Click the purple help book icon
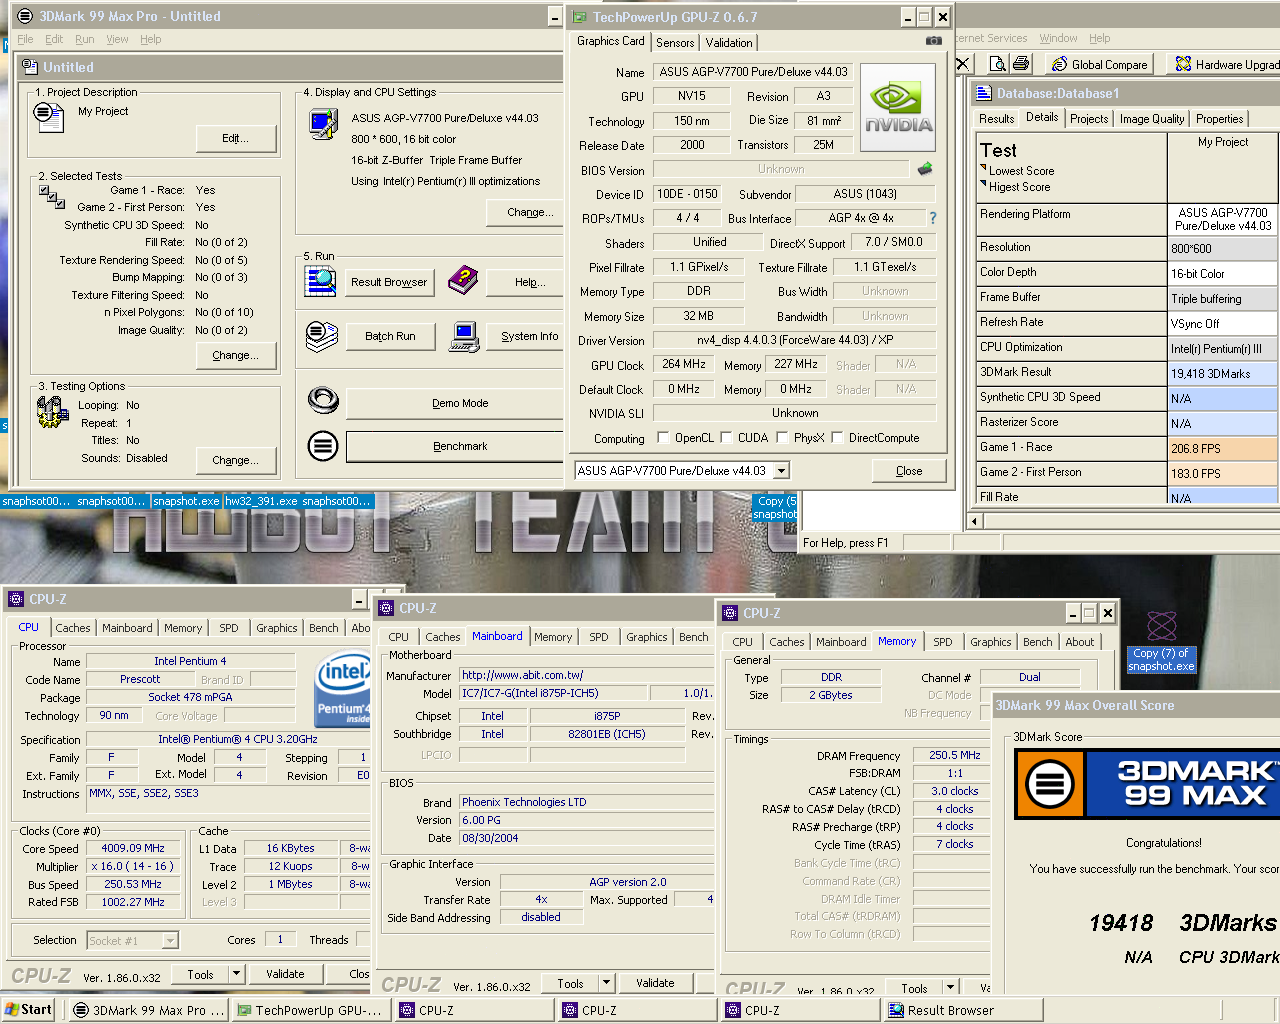The width and height of the screenshot is (1280, 1024). coord(463,281)
